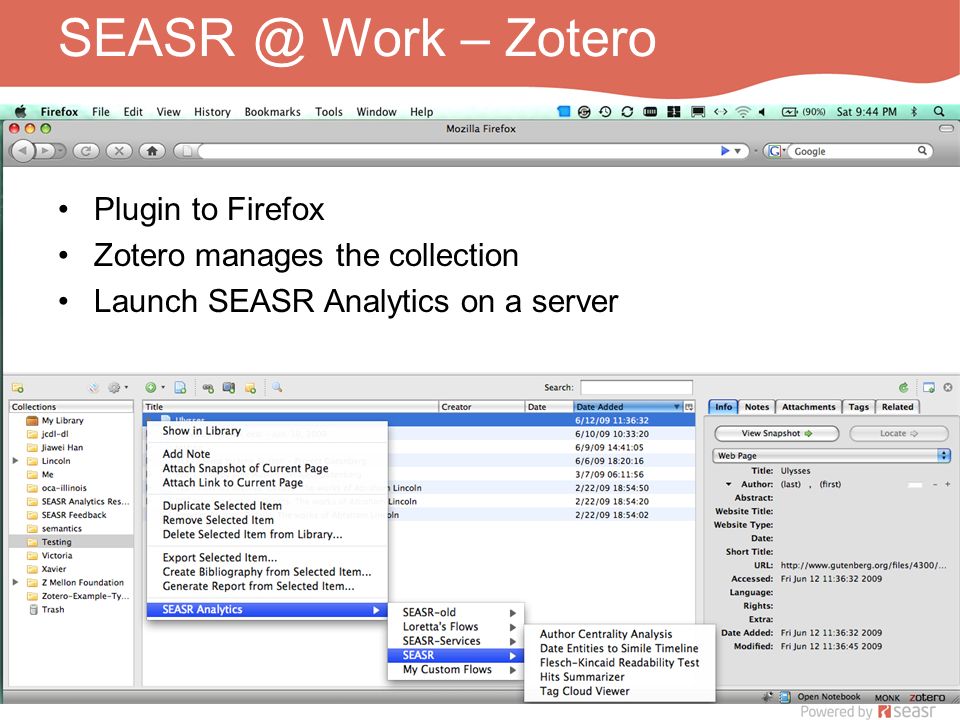The image size is (960, 720).
Task: Click the Go arrow in address bar
Action: [725, 151]
